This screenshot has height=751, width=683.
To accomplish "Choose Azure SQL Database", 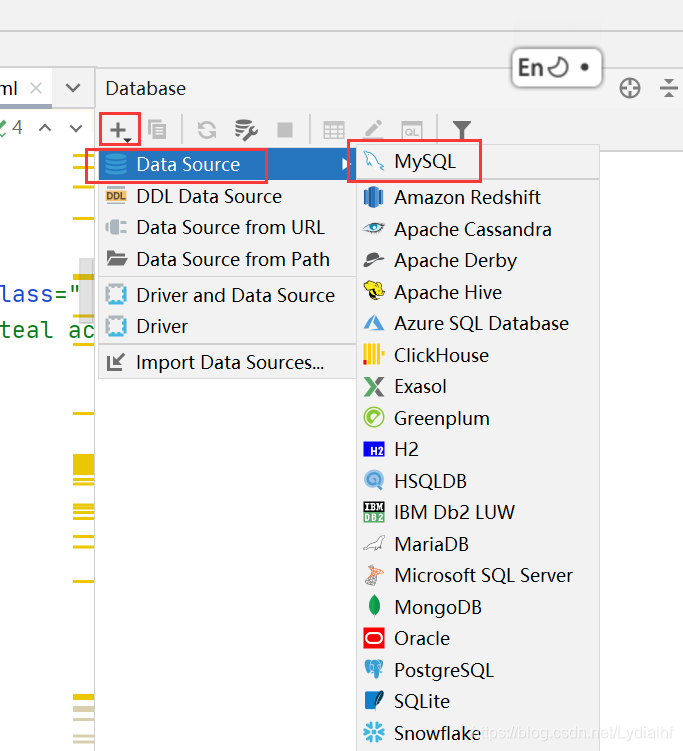I will (x=478, y=323).
